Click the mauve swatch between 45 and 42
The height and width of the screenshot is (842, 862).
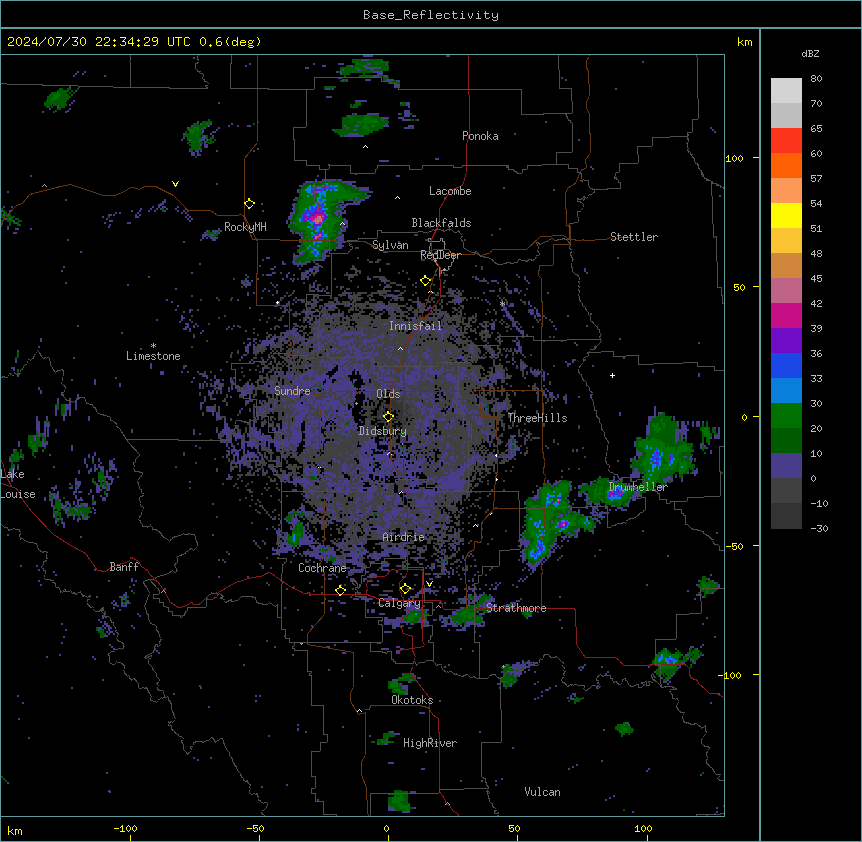pos(786,291)
